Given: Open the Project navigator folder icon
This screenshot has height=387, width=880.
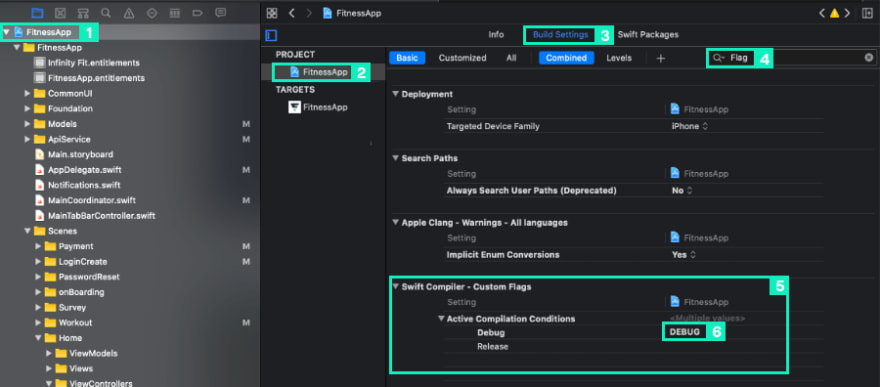Looking at the screenshot, I should click(x=37, y=13).
